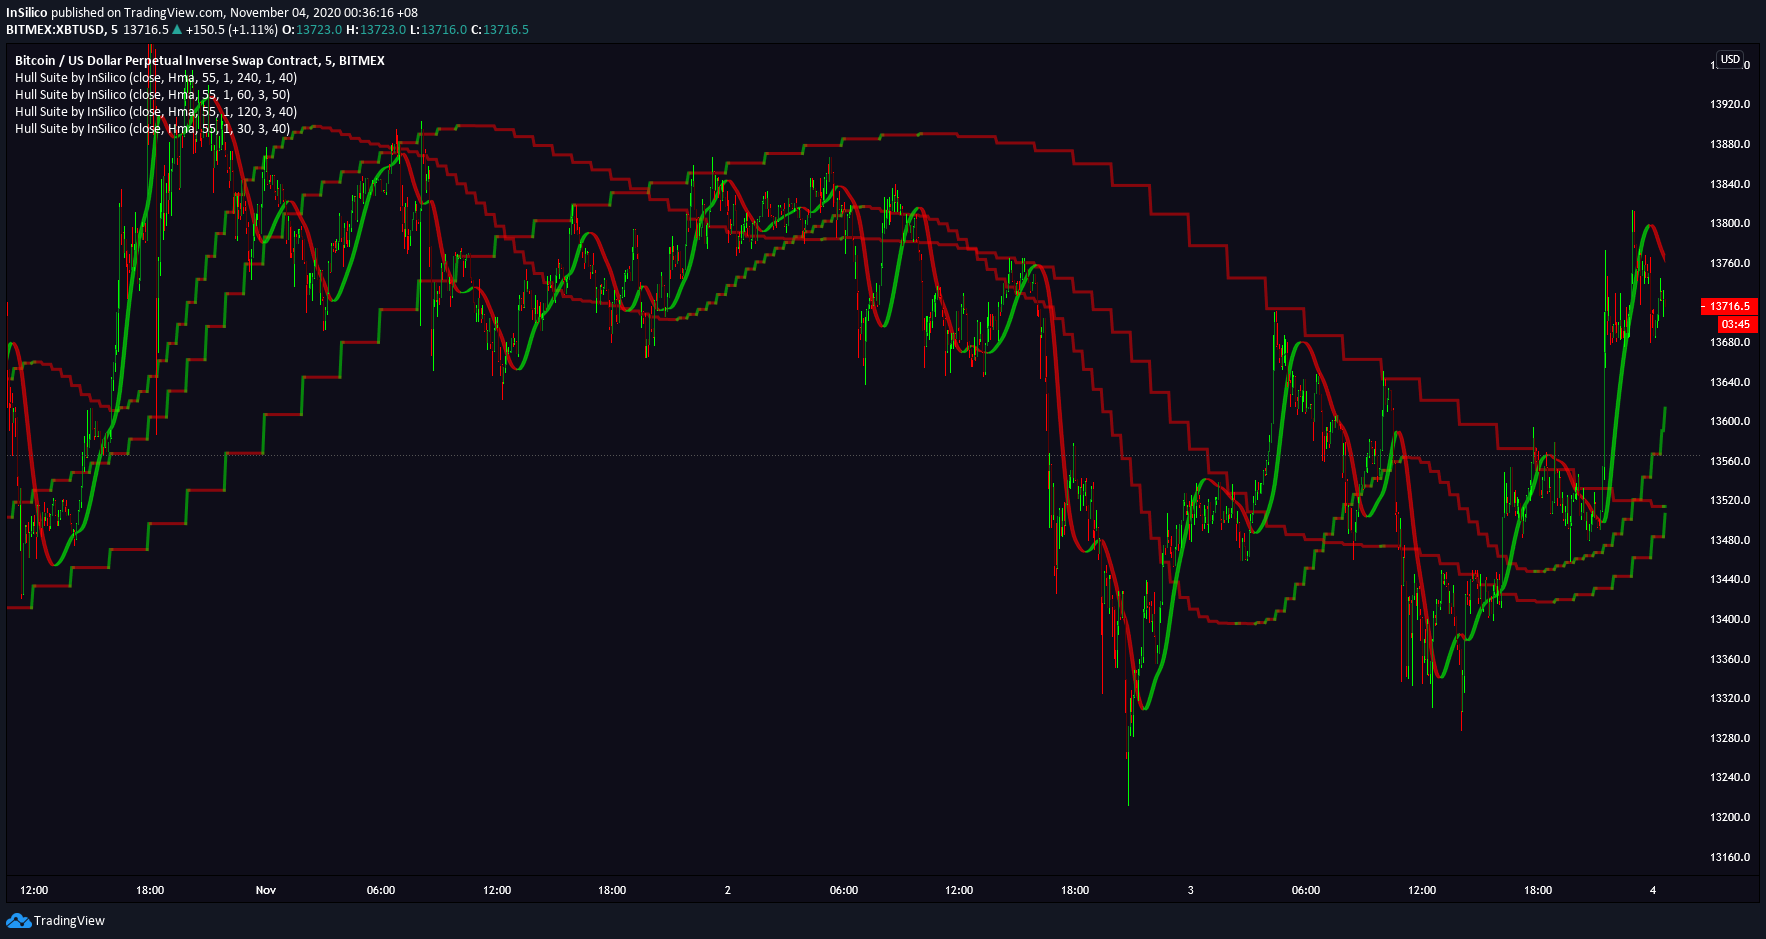Click the 13640.0 price axis label
This screenshot has width=1766, height=939.
point(1730,382)
